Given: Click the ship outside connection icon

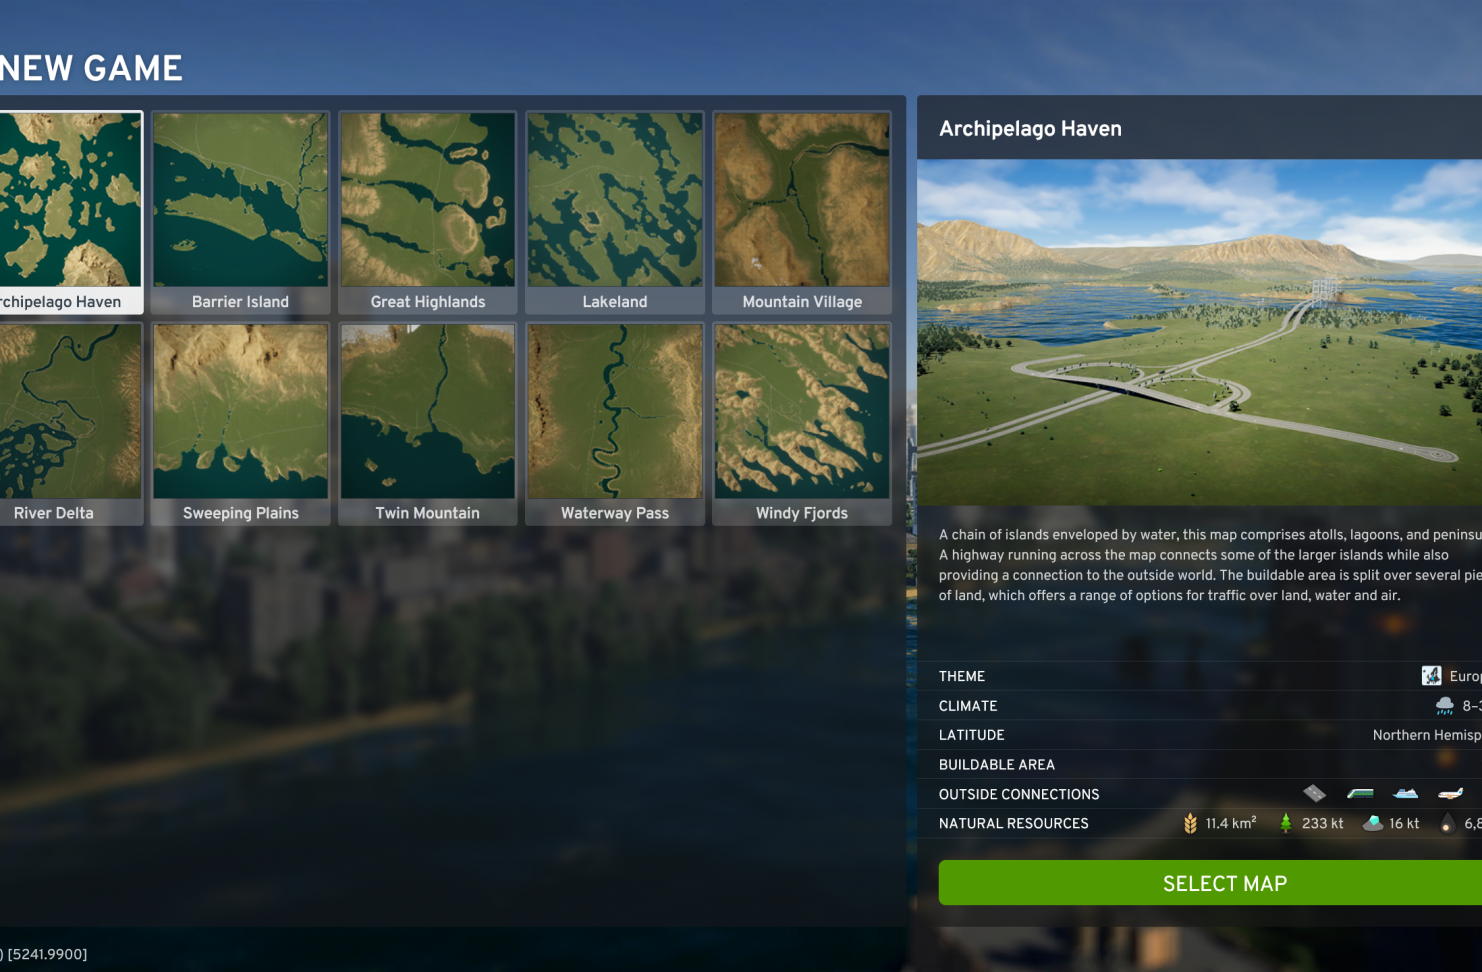Looking at the screenshot, I should [x=1406, y=794].
